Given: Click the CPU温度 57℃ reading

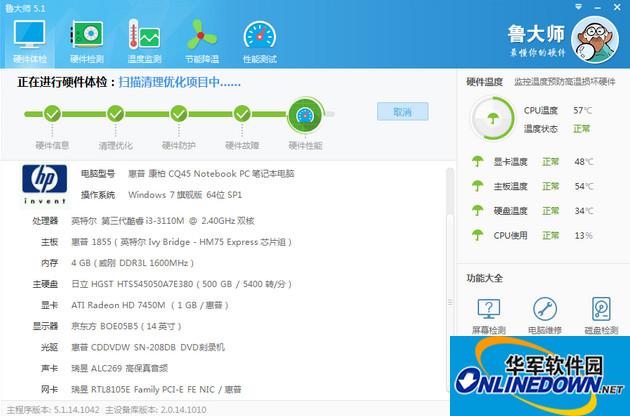Looking at the screenshot, I should 583,110.
